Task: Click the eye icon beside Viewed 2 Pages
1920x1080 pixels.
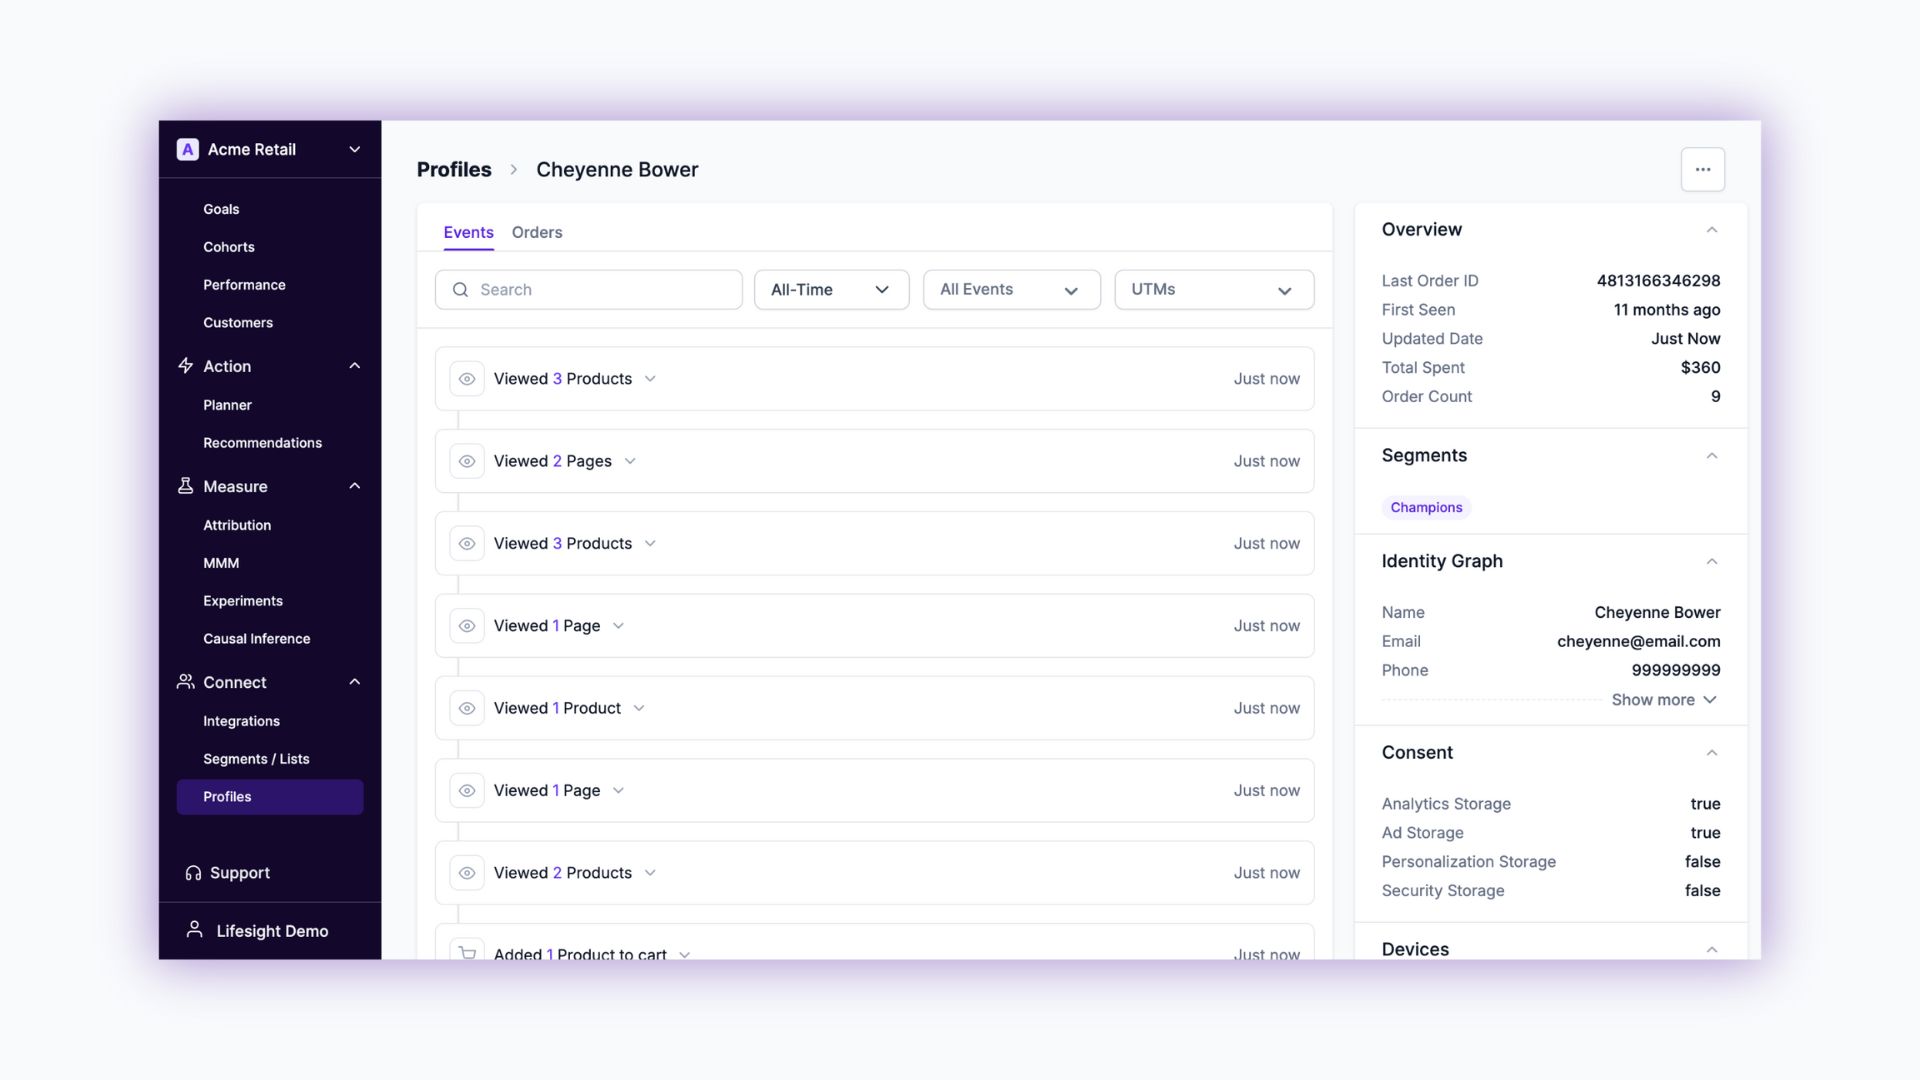Action: [x=467, y=461]
